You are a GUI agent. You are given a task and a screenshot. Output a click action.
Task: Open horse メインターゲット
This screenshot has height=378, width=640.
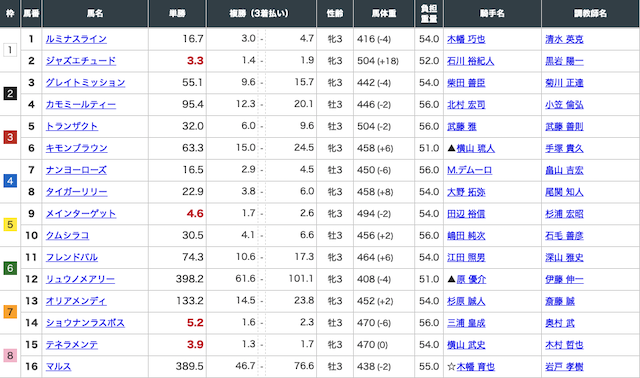coord(81,214)
